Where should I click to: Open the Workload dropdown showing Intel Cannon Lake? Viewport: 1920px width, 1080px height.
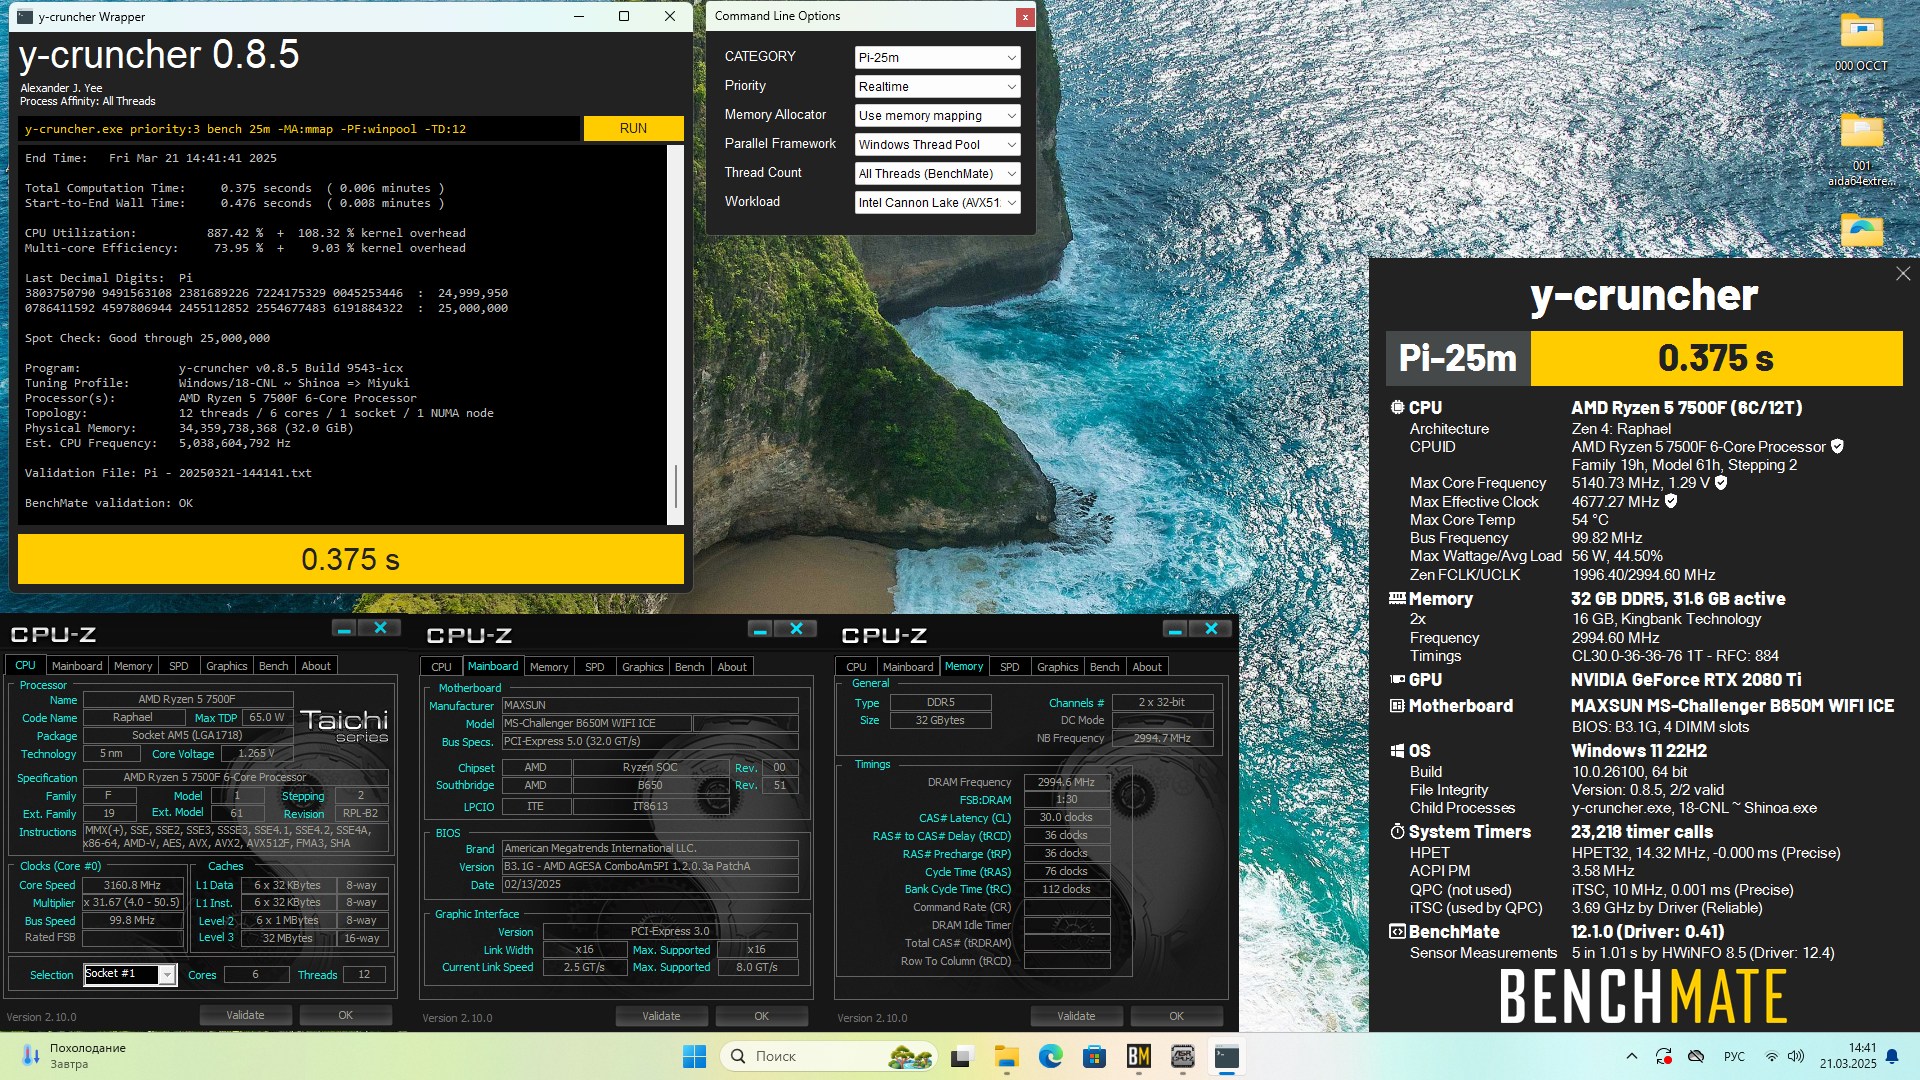point(937,203)
